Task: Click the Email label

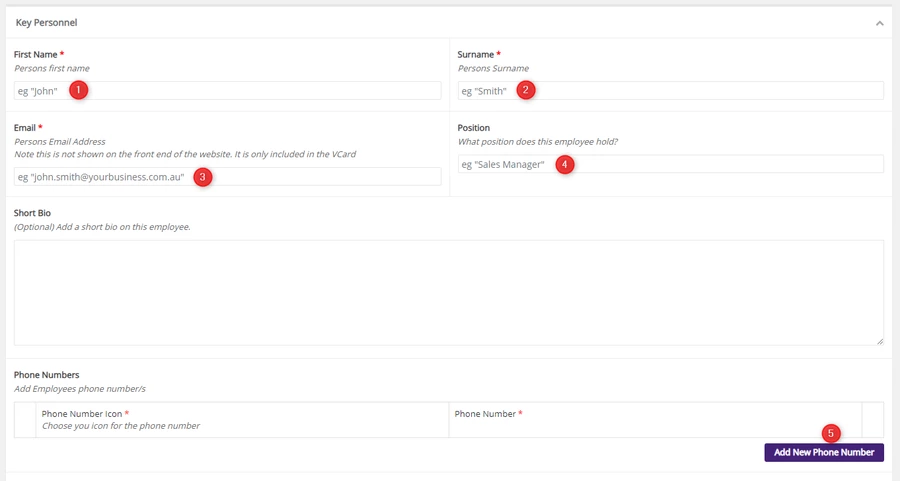Action: 25,128
